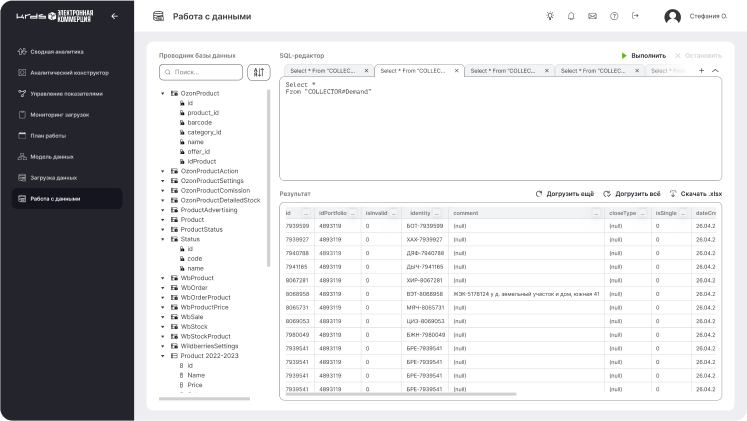The height and width of the screenshot is (421, 747).
Task: Collapse the SQL editor using the chevron
Action: (x=715, y=71)
